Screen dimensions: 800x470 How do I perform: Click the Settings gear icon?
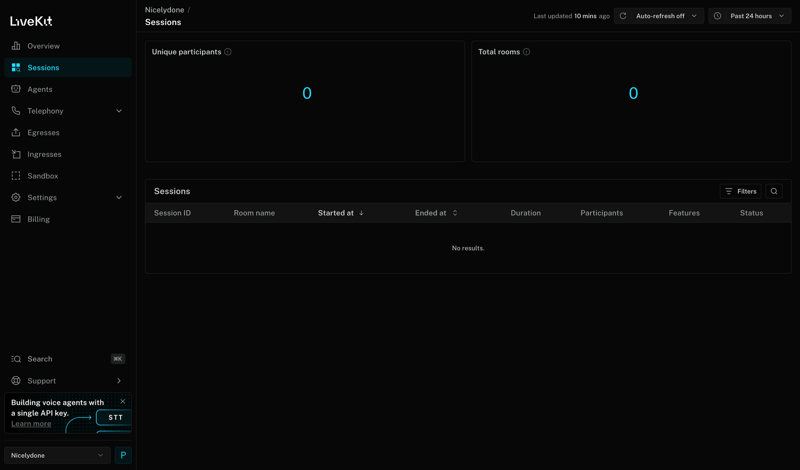[x=16, y=197]
